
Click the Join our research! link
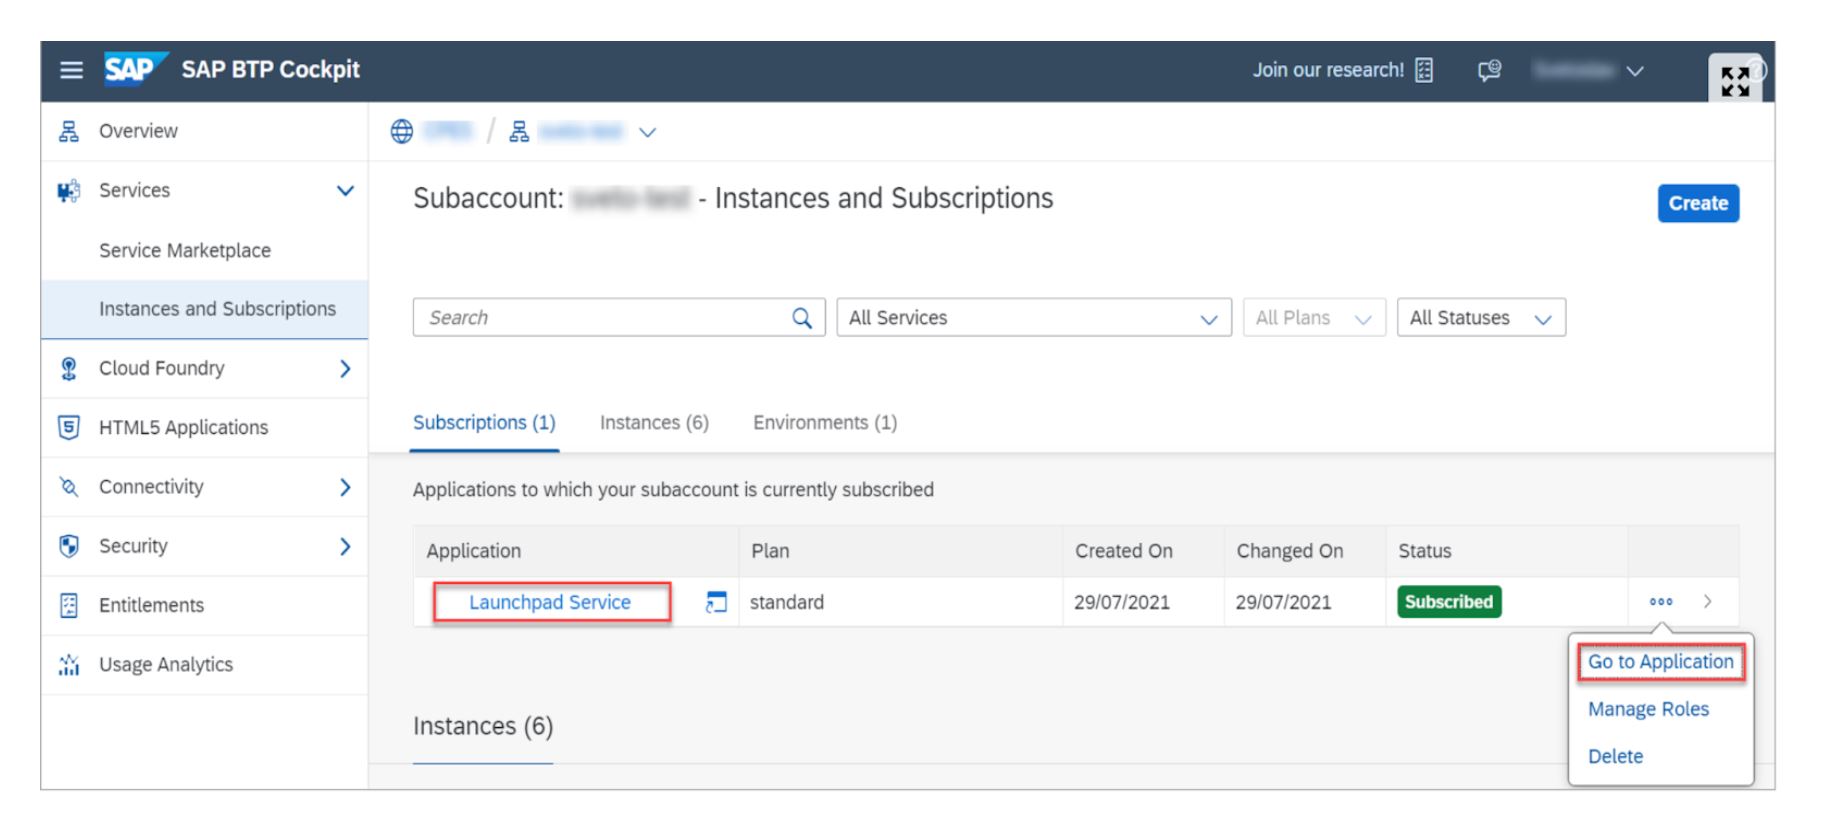pyautogui.click(x=1328, y=70)
